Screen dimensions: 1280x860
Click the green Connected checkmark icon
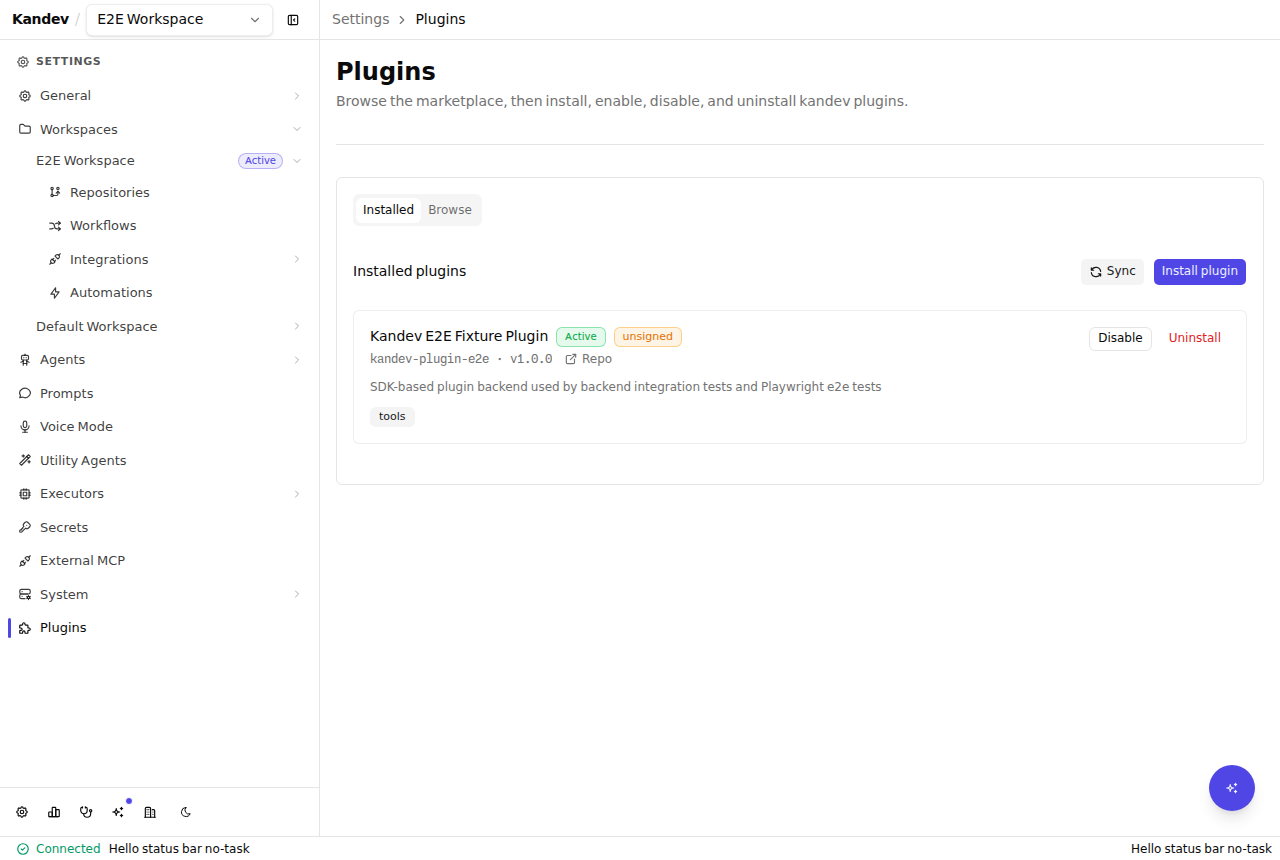click(23, 849)
